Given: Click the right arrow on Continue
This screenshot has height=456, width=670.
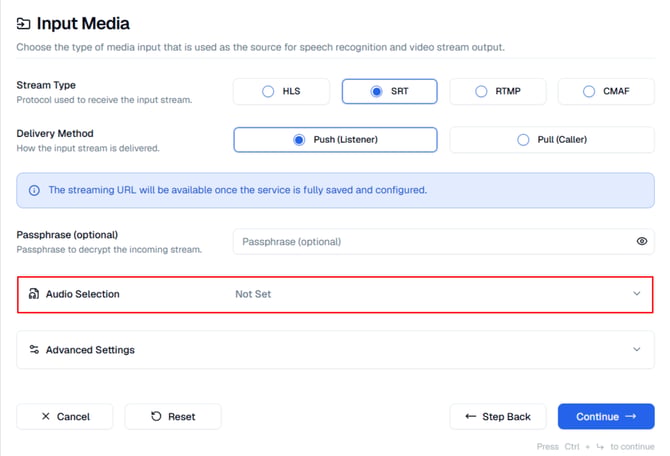Looking at the screenshot, I should (631, 416).
